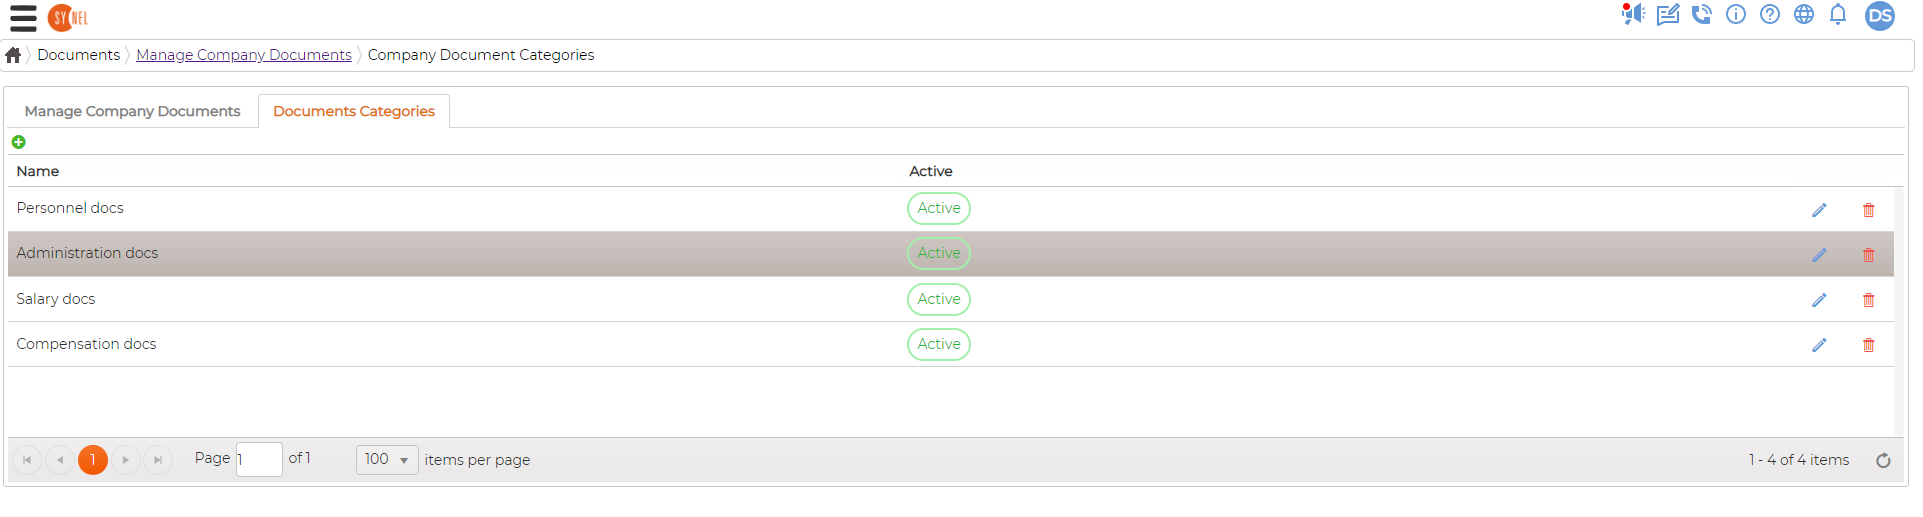Toggle Active status for Personnel docs
Image resolution: width=1923 pixels, height=517 pixels.
coord(939,208)
